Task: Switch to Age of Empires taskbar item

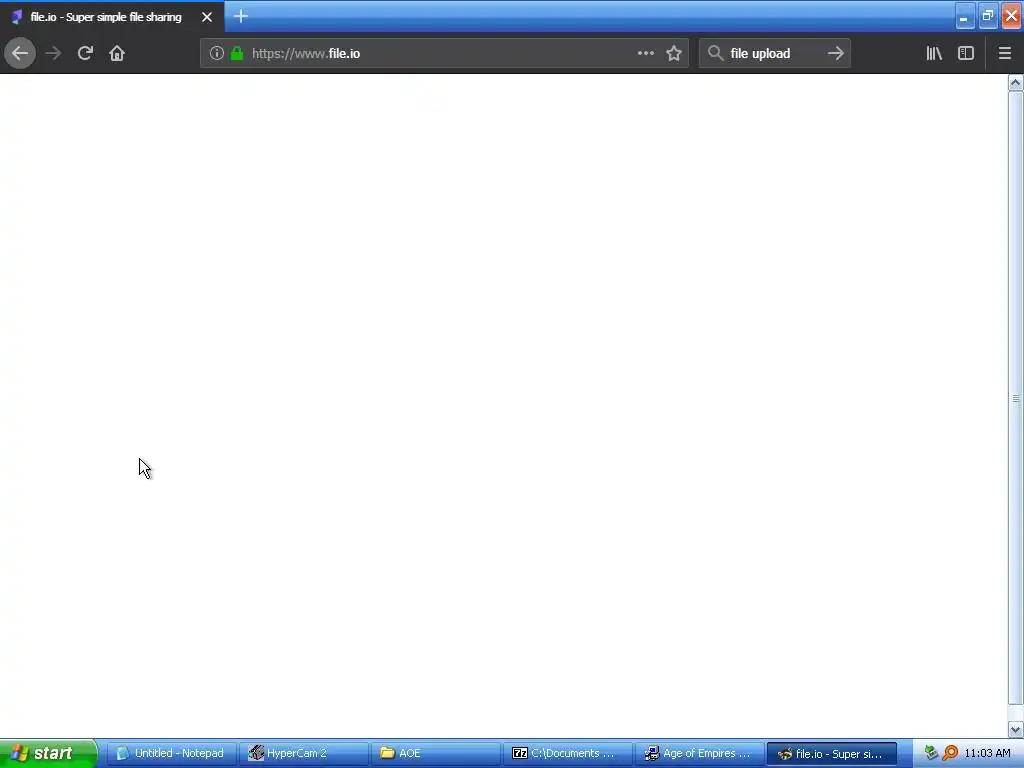Action: click(x=700, y=753)
